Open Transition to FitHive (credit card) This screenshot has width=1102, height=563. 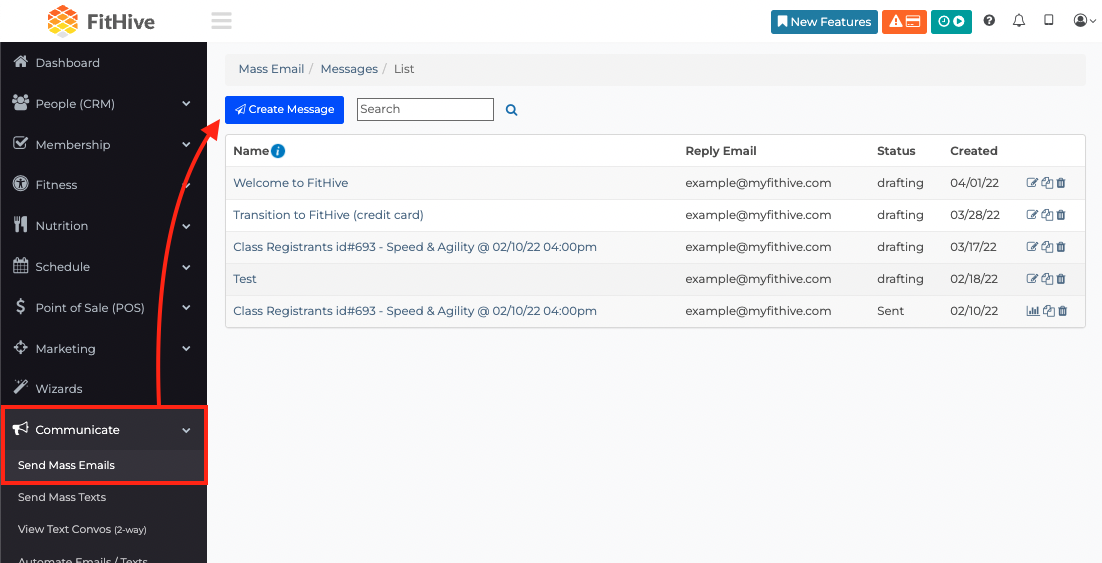click(x=328, y=215)
